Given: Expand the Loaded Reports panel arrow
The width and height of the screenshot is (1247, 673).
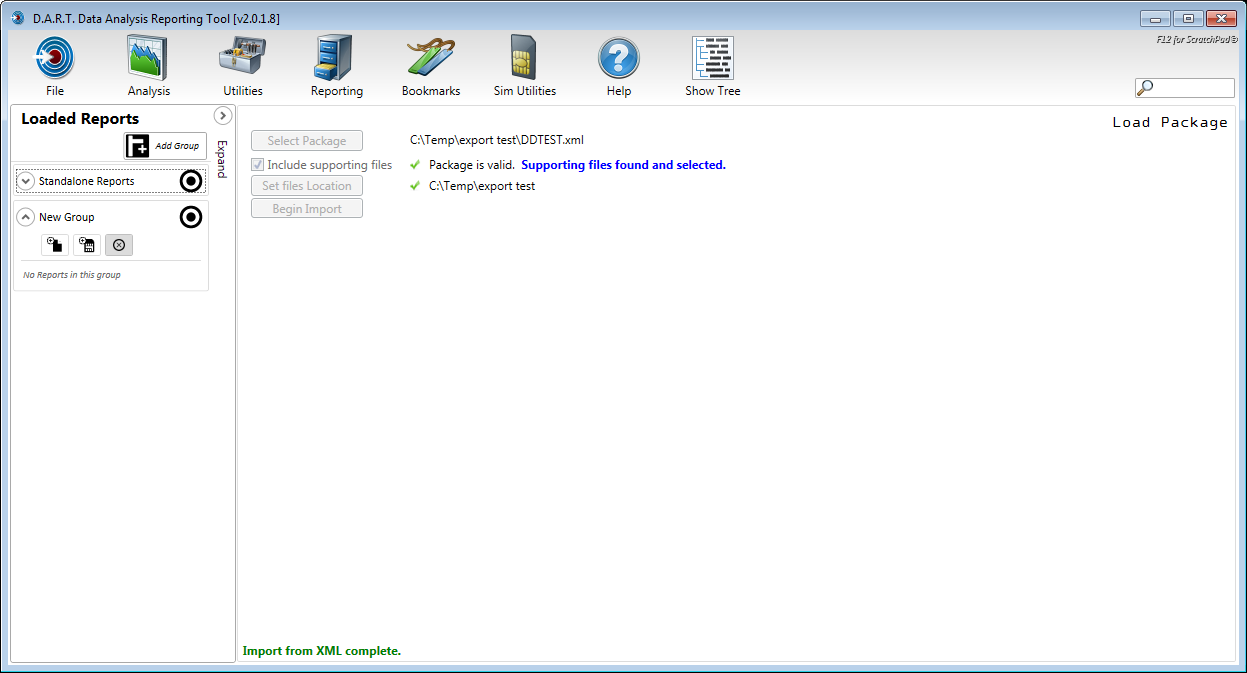Looking at the screenshot, I should (223, 116).
